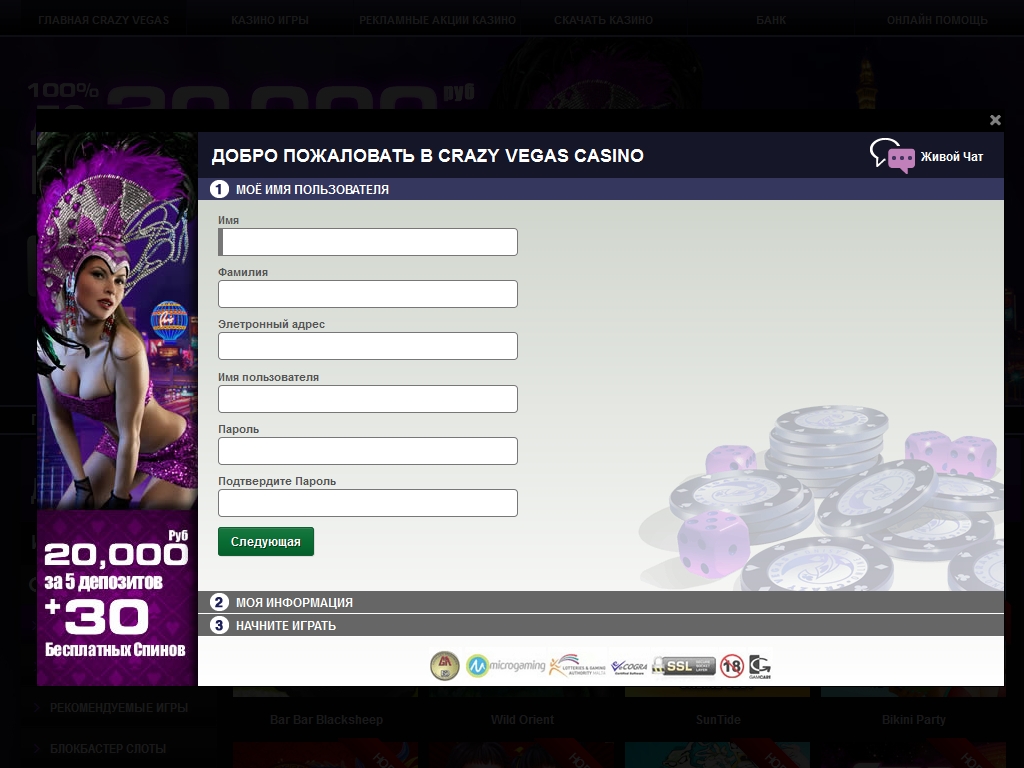Click the Microgaming logo badge
Screen dimensions: 1024x768
(505, 665)
